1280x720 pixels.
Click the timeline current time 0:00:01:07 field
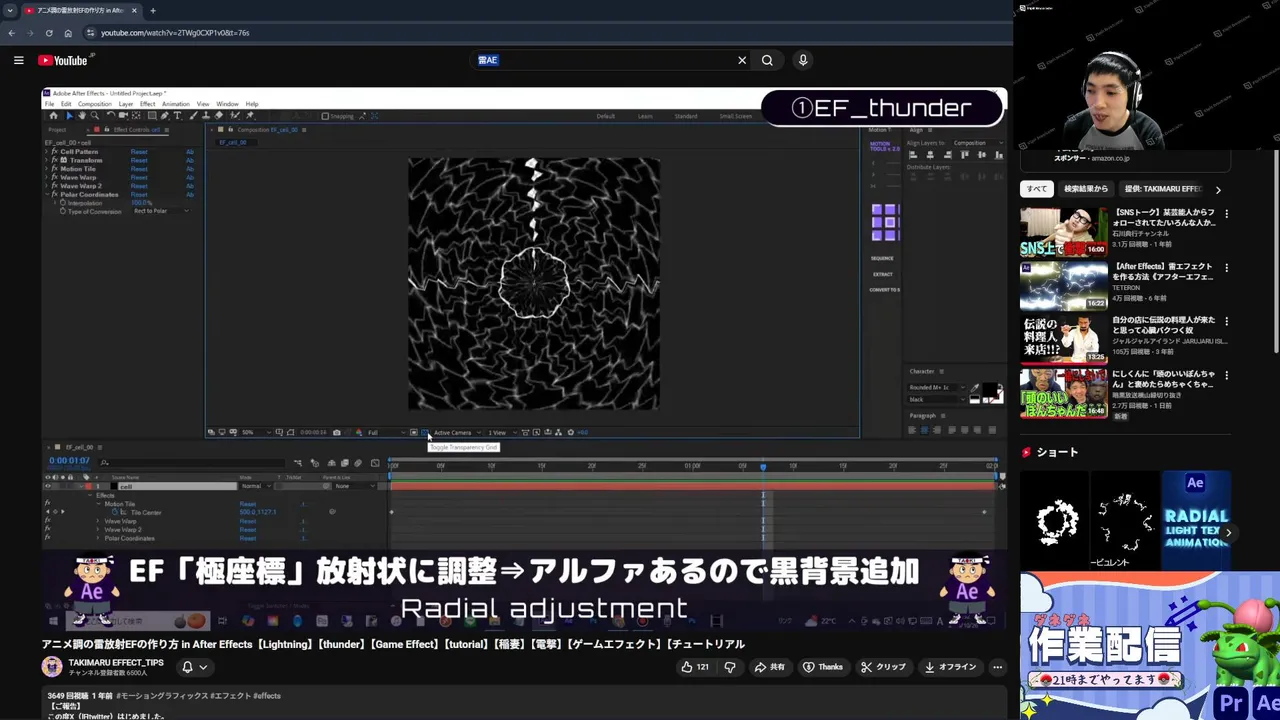click(x=69, y=461)
